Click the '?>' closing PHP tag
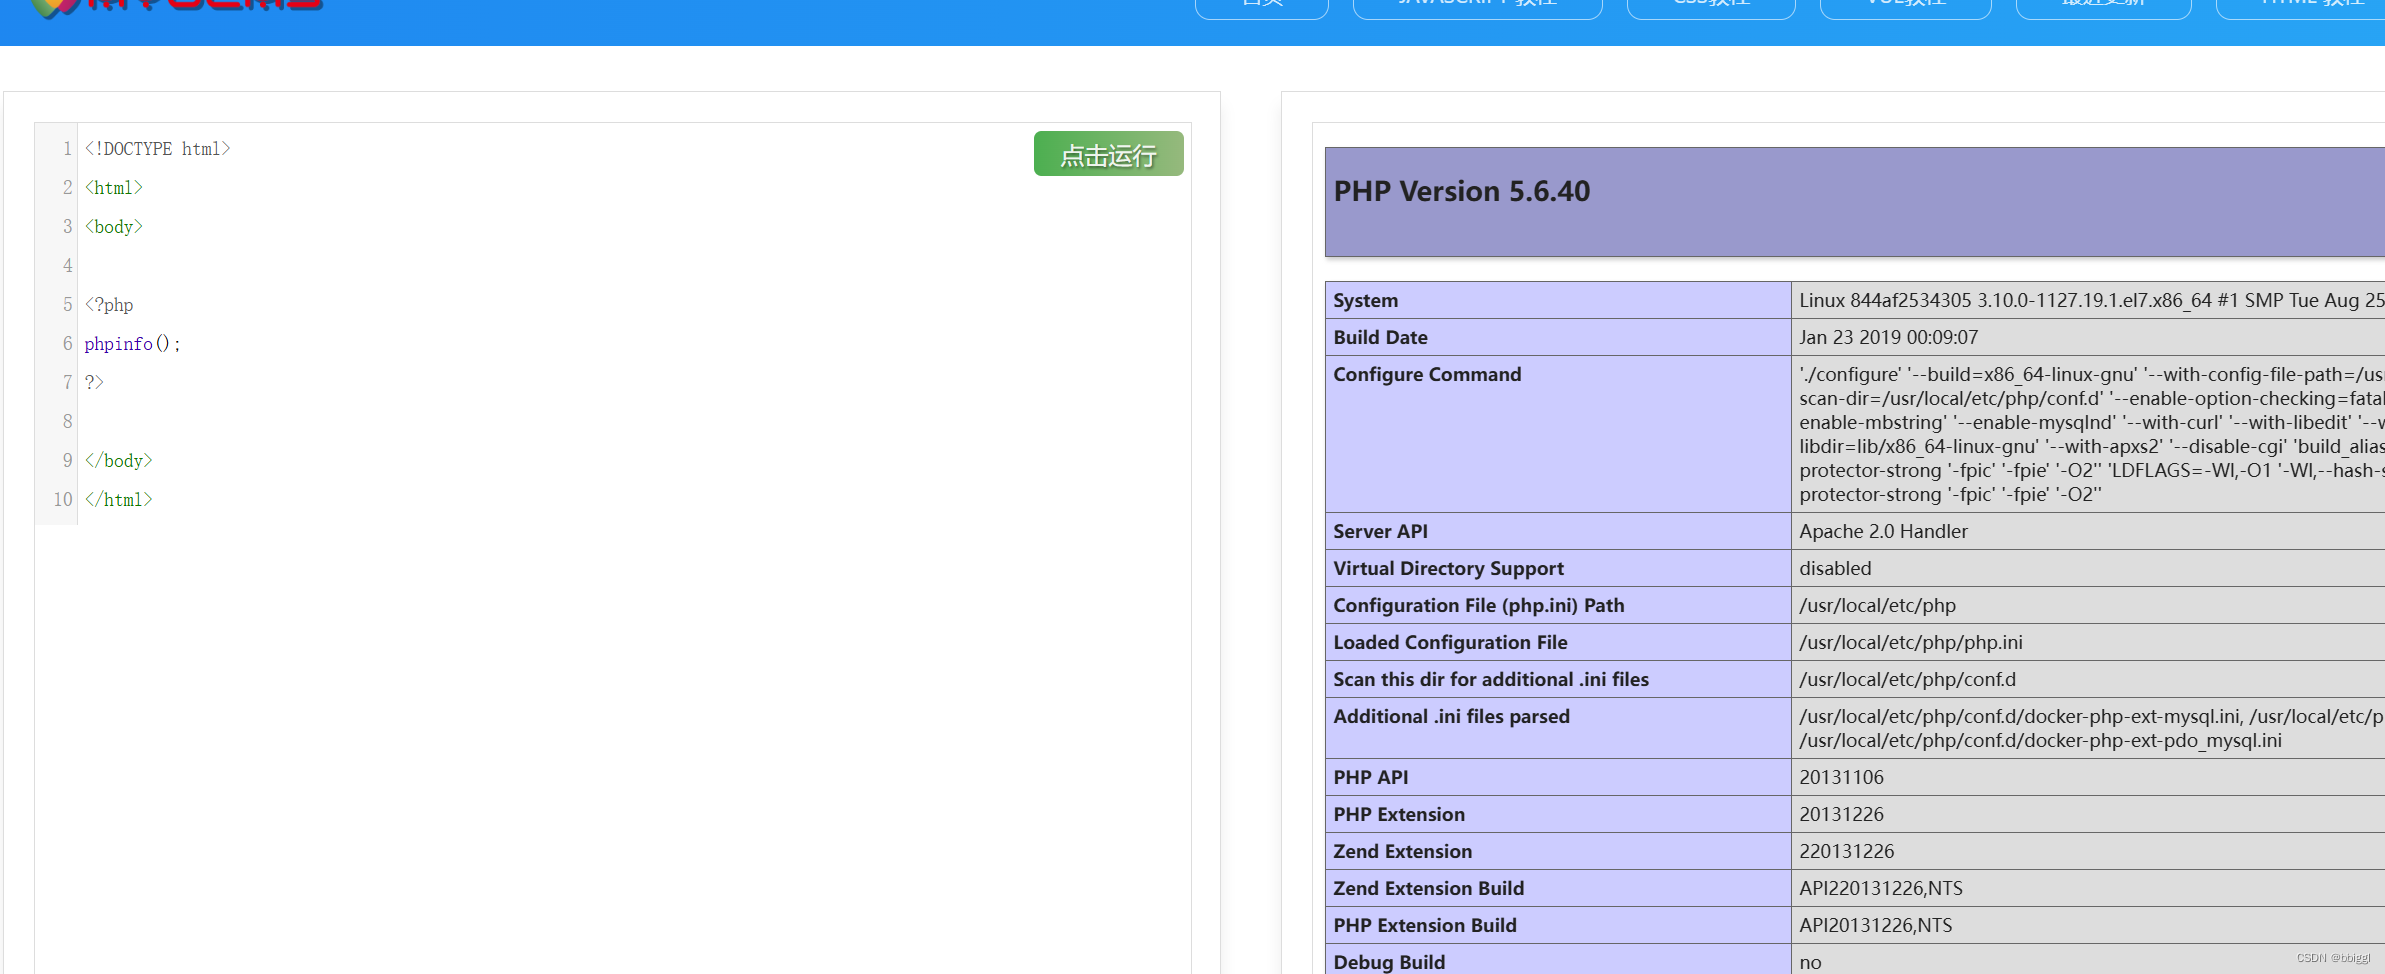Image resolution: width=2385 pixels, height=974 pixels. tap(94, 383)
